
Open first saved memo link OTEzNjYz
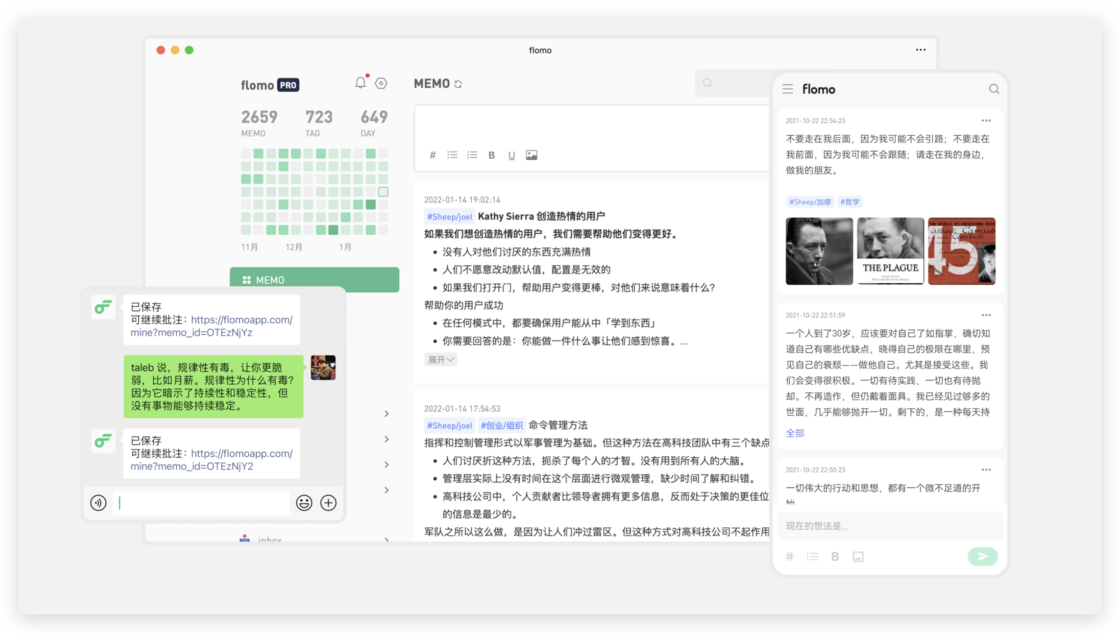click(x=211, y=326)
